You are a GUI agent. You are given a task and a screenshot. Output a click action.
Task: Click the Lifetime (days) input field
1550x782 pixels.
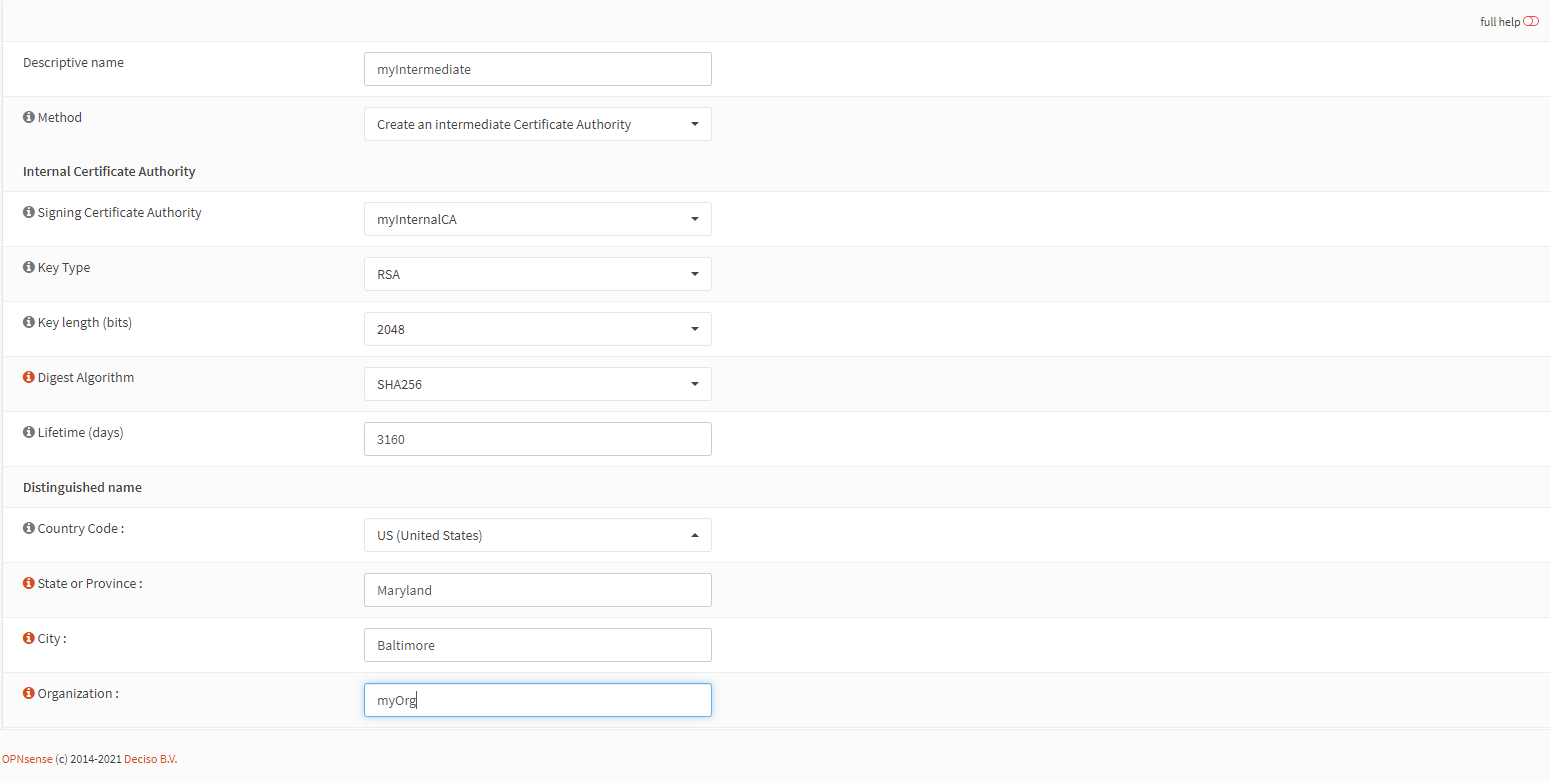tap(538, 439)
